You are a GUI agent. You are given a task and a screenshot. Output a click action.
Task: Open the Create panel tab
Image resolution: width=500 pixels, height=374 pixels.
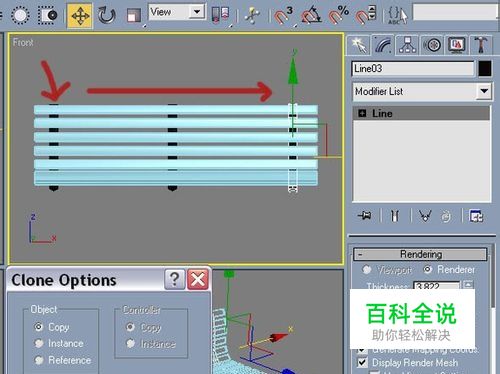[x=358, y=45]
